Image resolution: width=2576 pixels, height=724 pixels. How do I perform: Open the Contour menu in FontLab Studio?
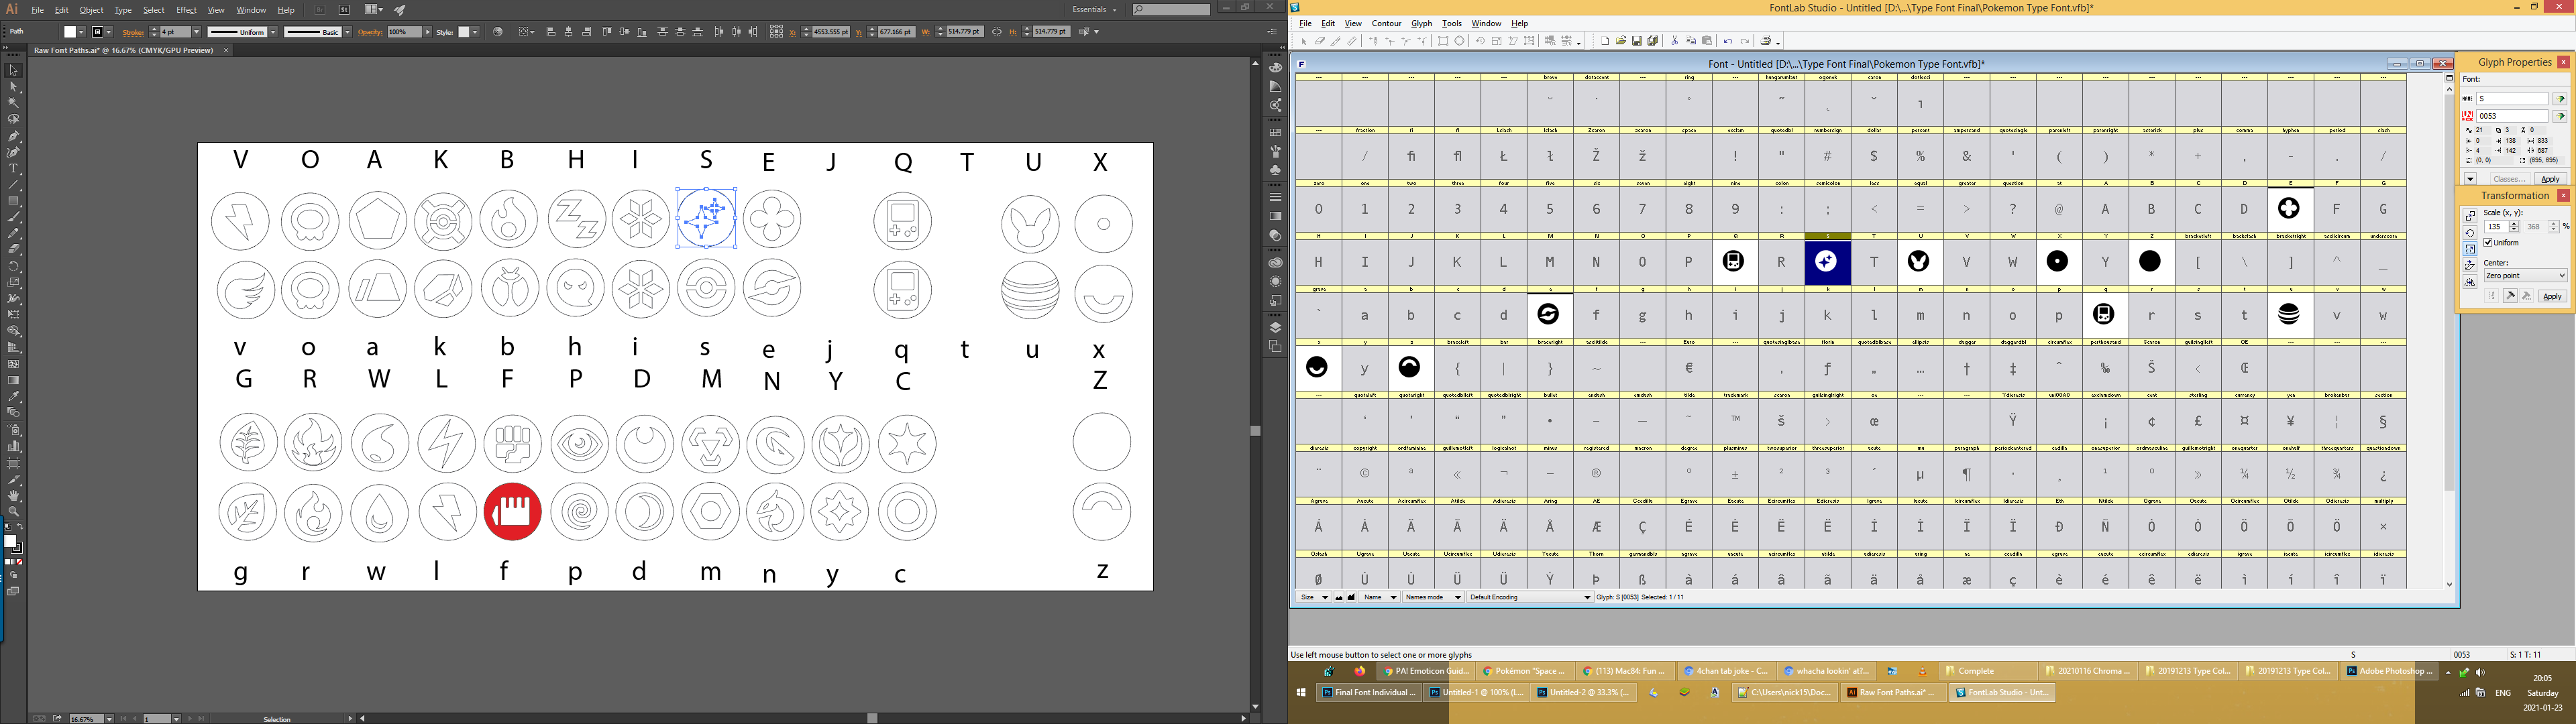pyautogui.click(x=1386, y=23)
